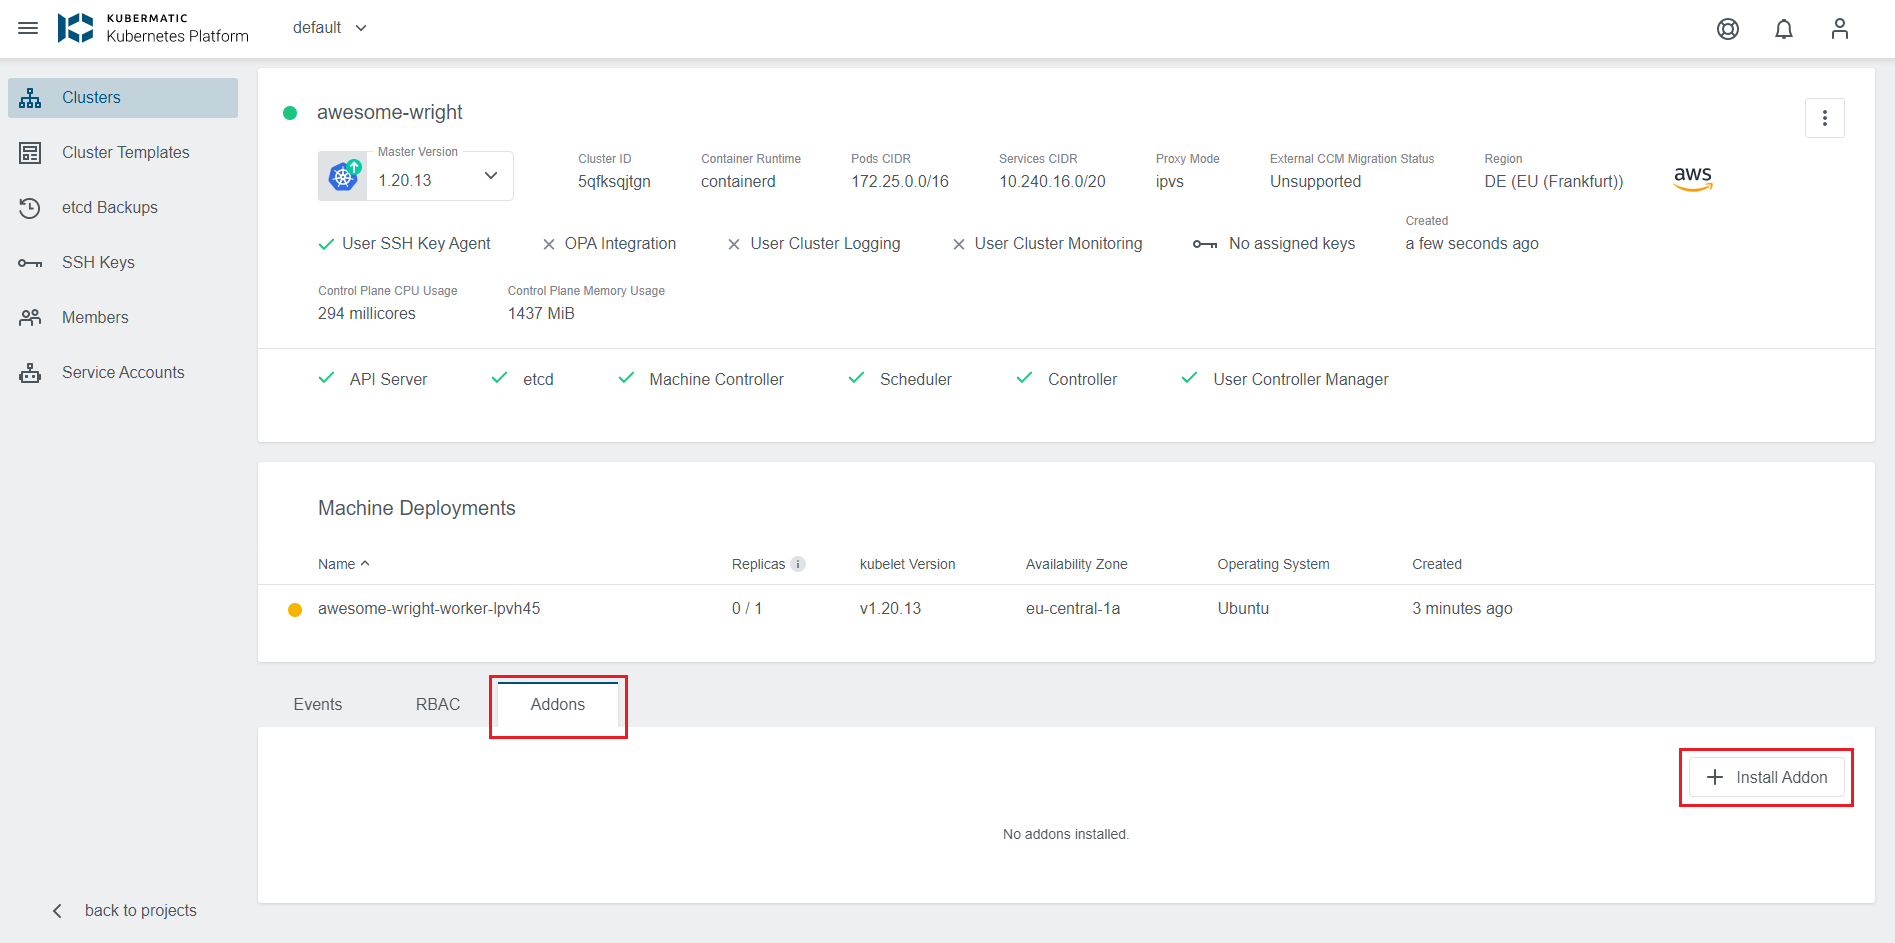The height and width of the screenshot is (943, 1895).
Task: Open Service Accounts in the sidebar
Action: [123, 373]
